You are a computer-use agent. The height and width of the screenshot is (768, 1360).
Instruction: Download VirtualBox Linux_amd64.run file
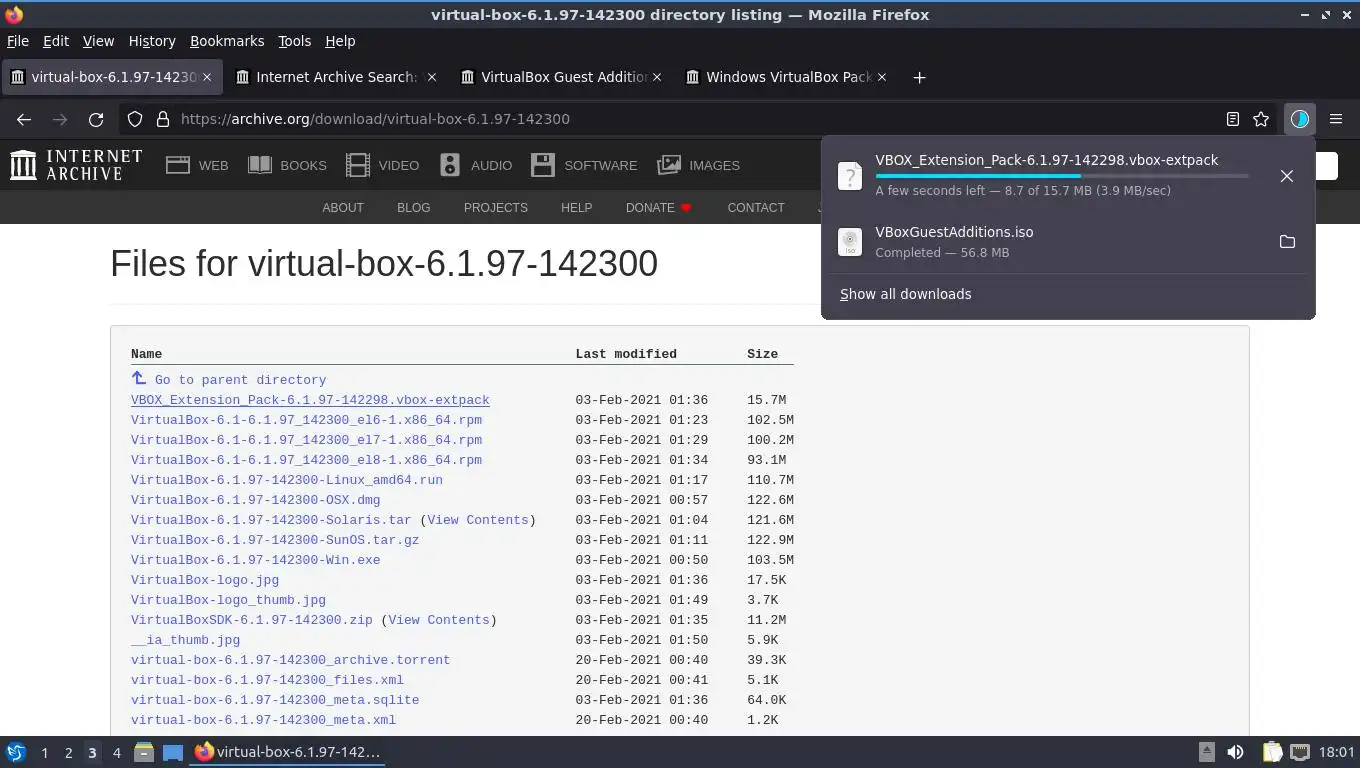click(x=287, y=480)
